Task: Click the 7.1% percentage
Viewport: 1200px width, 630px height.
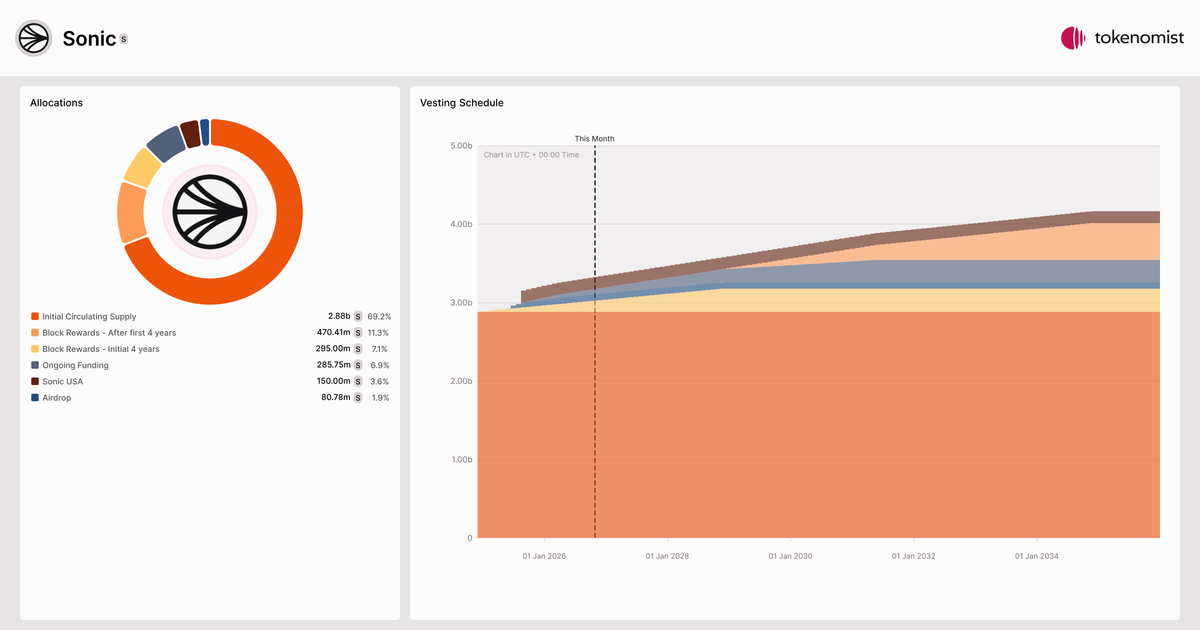Action: click(x=381, y=349)
